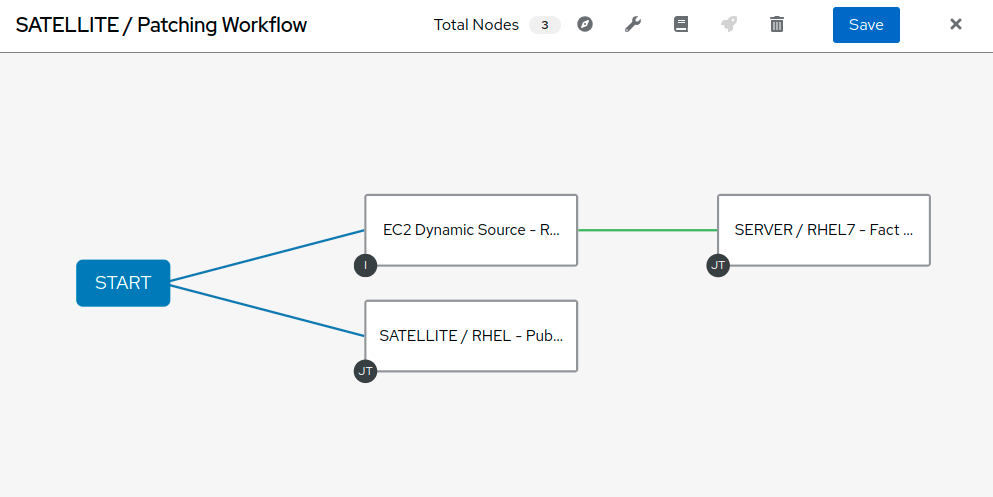The image size is (993, 497).
Task: Click the SATELLITE / Patching Workflow title
Action: click(161, 25)
